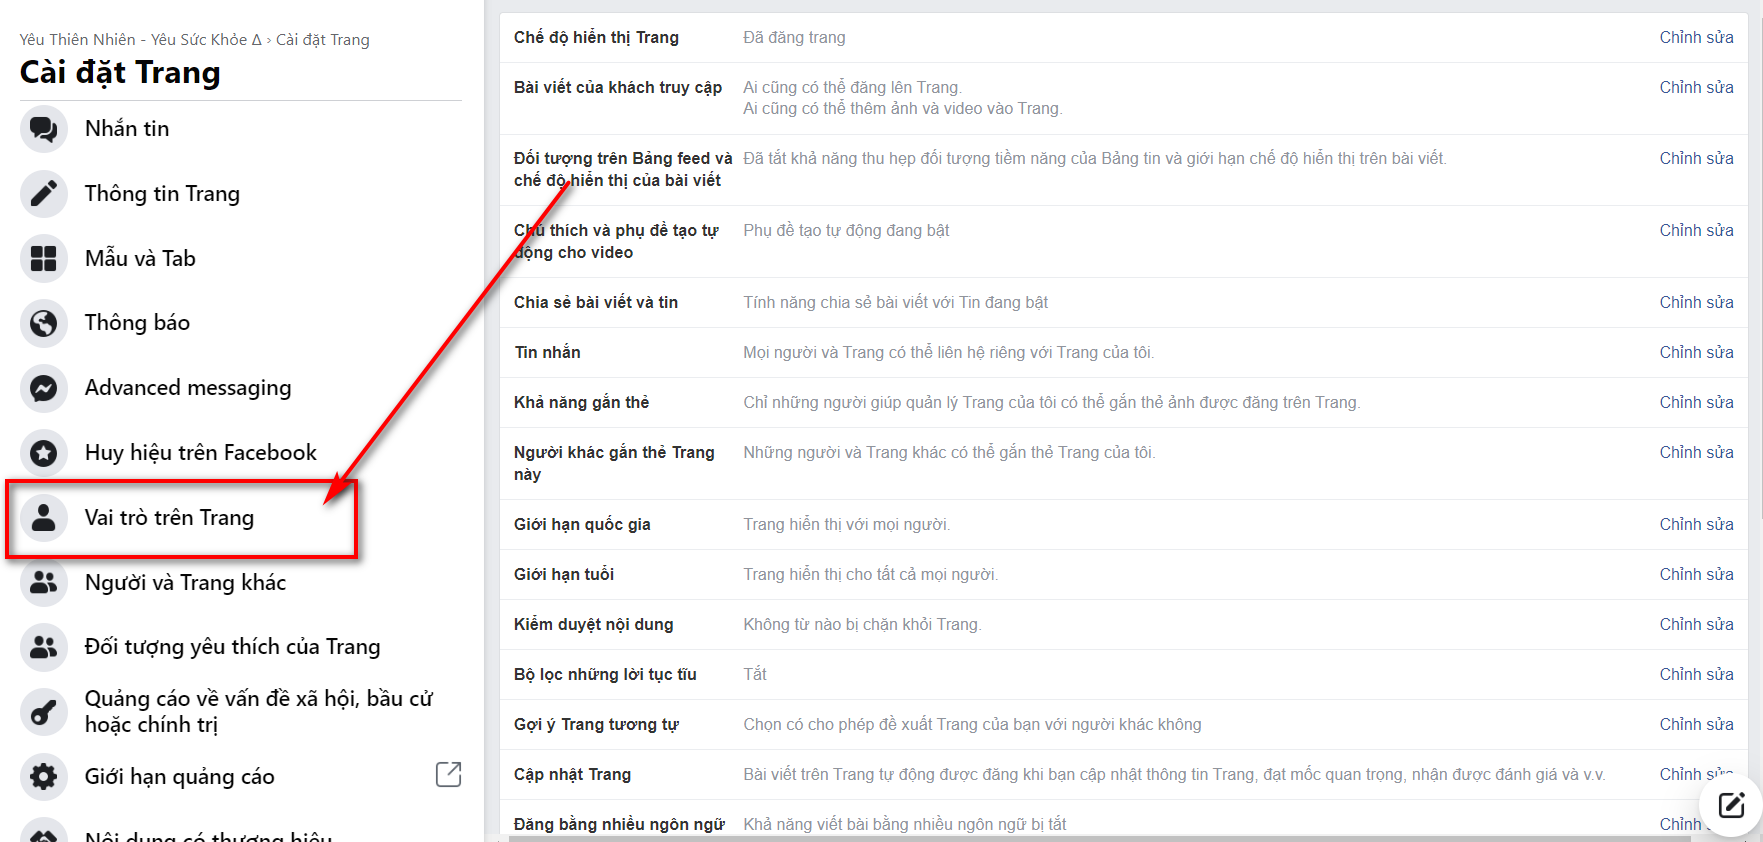Click the Nhắn tin chat bubble icon
Image resolution: width=1763 pixels, height=842 pixels.
[44, 129]
